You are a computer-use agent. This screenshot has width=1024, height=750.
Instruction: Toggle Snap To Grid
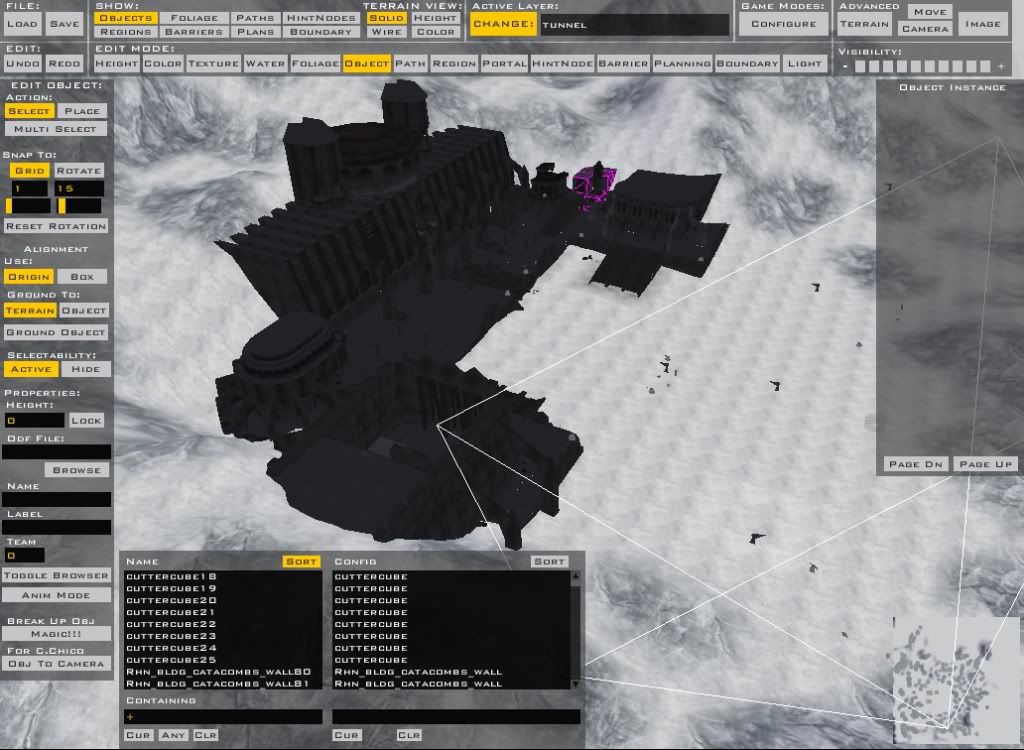(30, 171)
